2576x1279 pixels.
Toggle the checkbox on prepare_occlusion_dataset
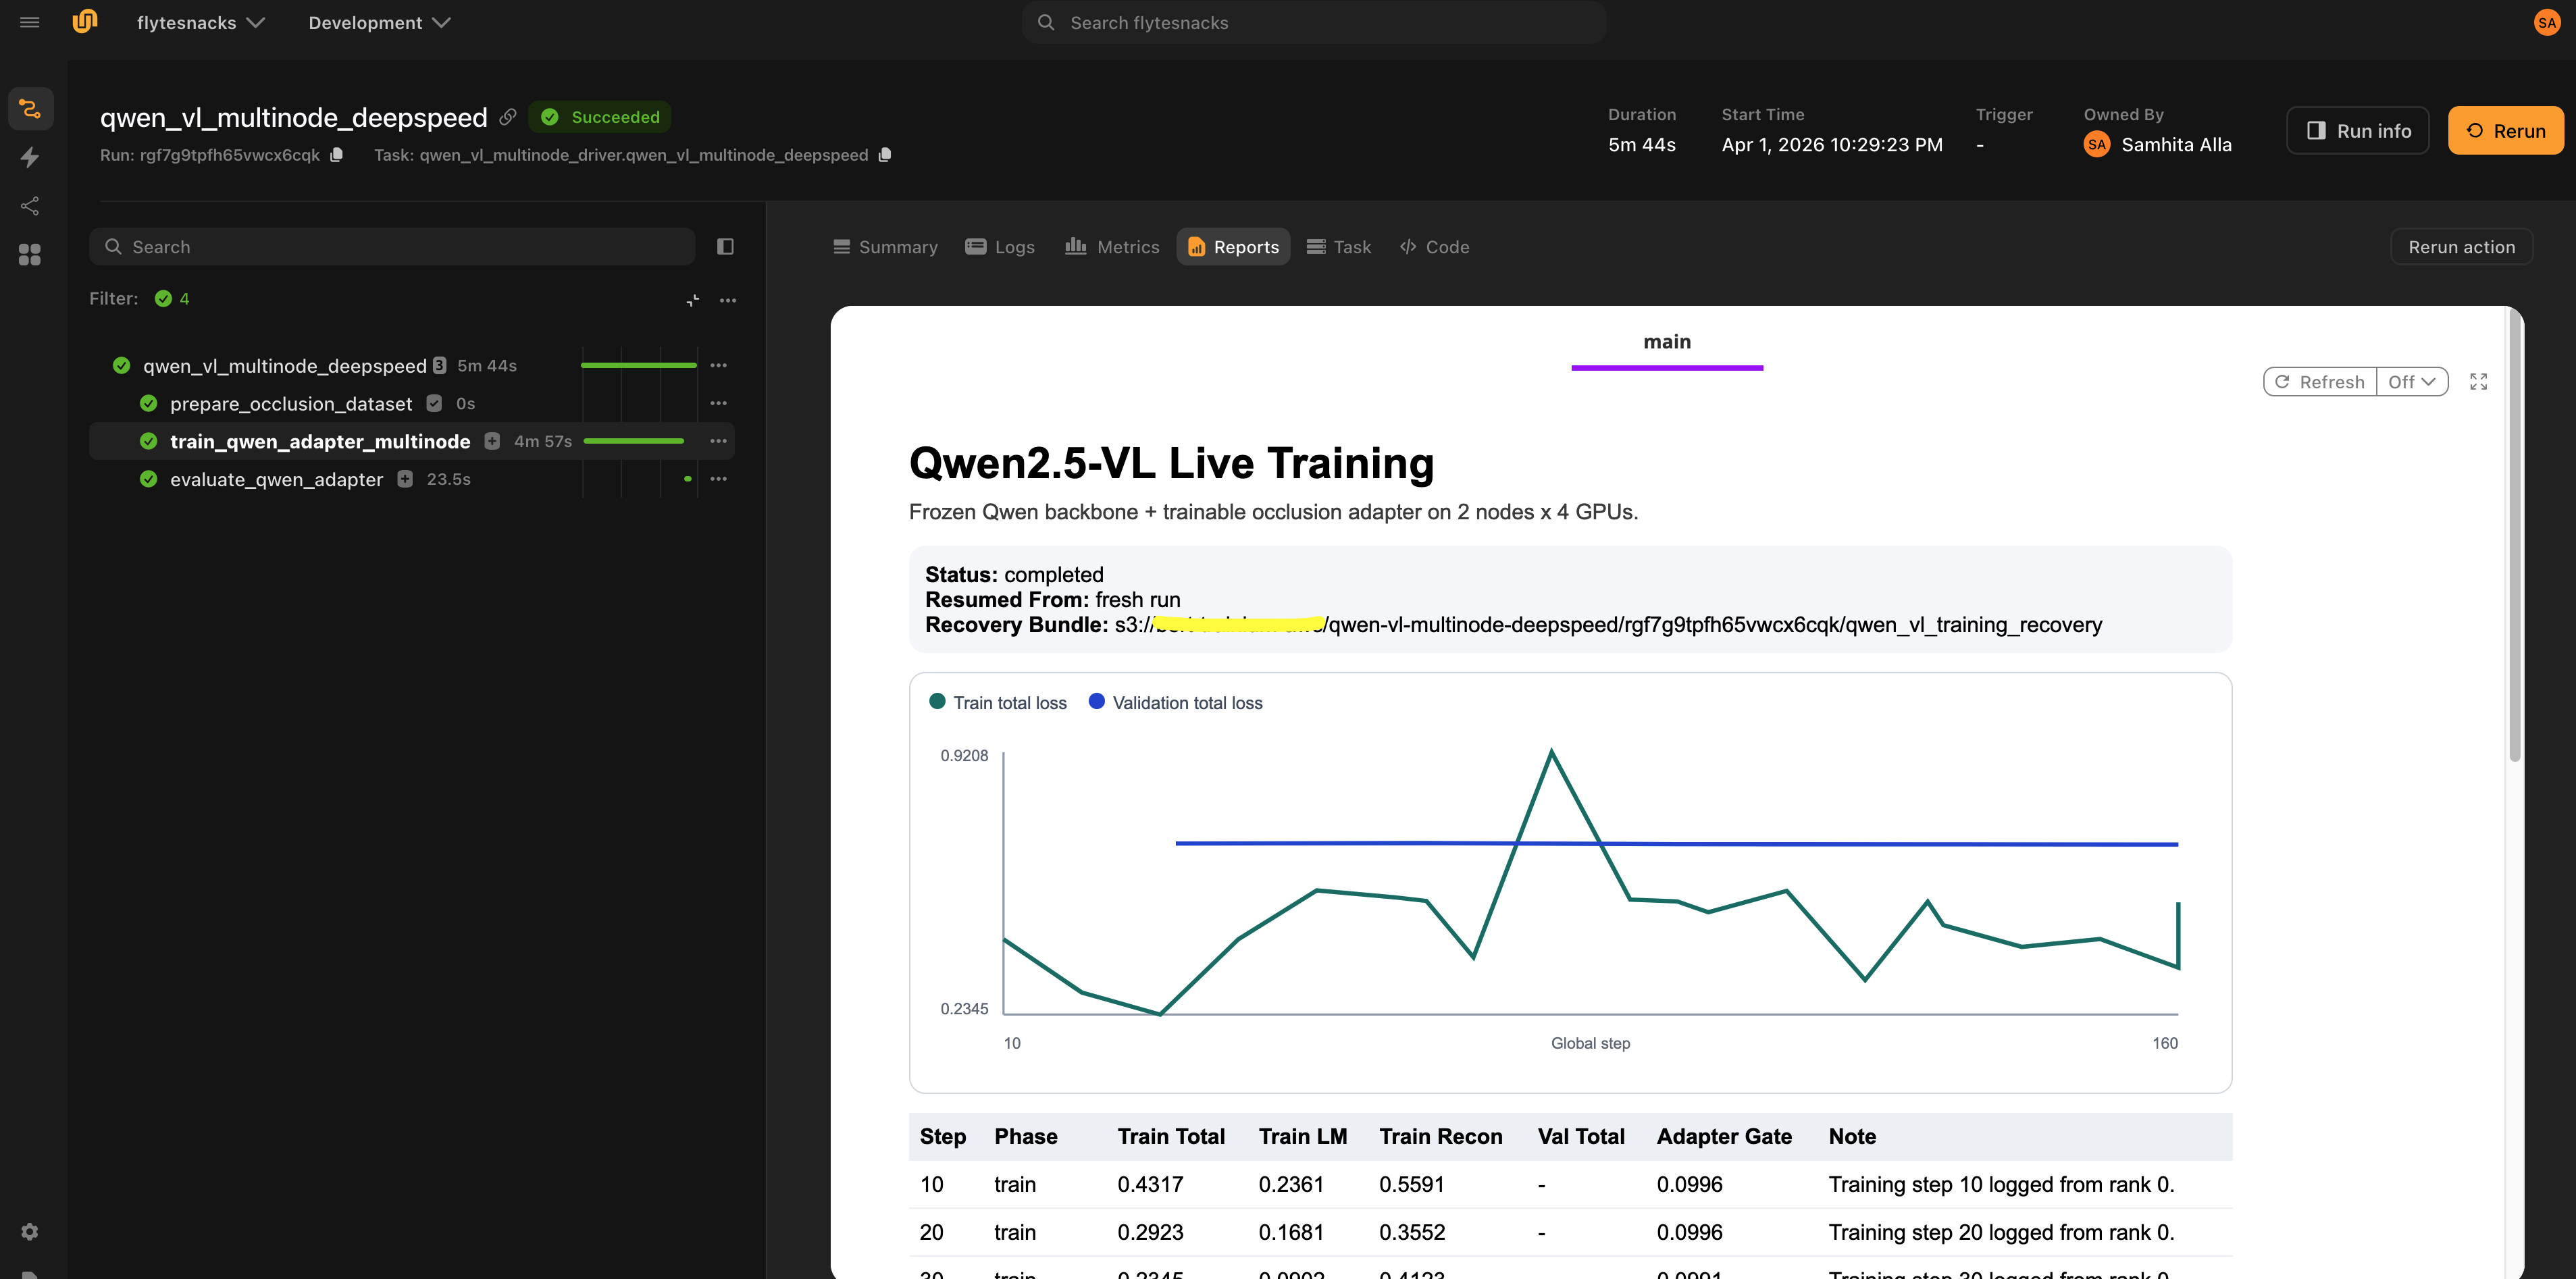point(434,403)
